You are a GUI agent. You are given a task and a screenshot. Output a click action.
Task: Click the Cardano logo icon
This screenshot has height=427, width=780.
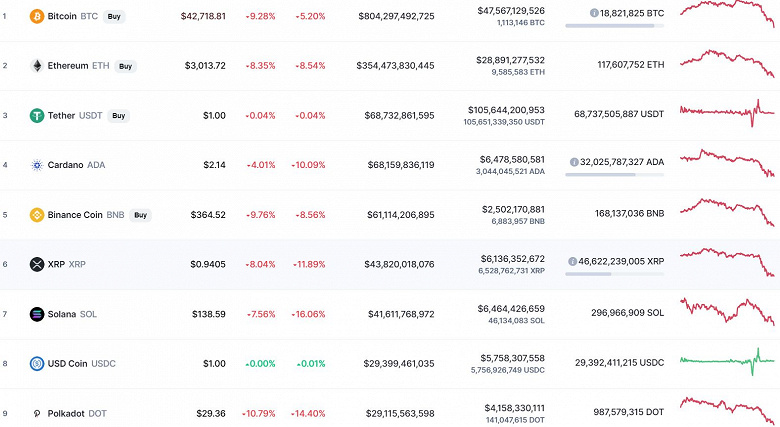click(x=37, y=165)
